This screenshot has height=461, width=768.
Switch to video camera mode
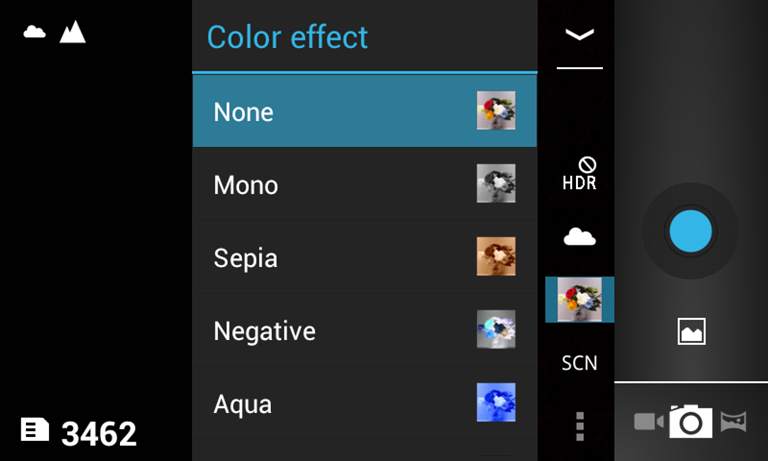point(648,422)
